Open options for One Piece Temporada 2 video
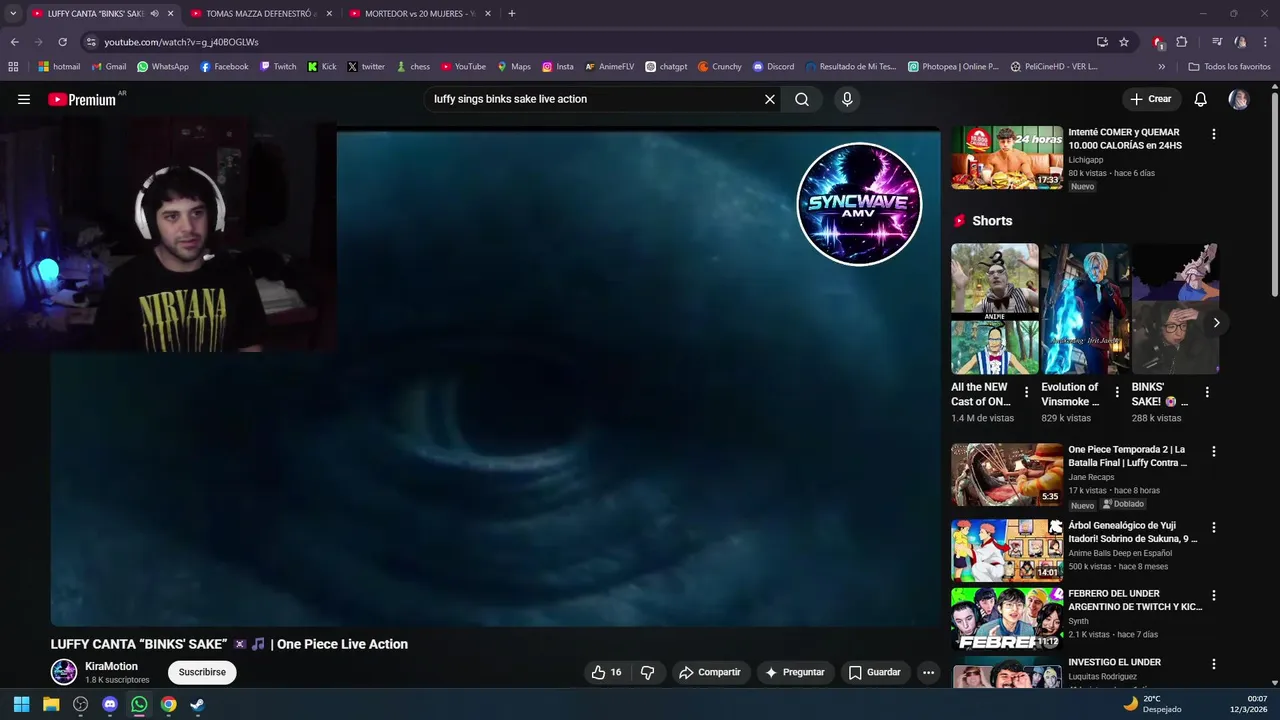The image size is (1280, 720). pos(1214,452)
